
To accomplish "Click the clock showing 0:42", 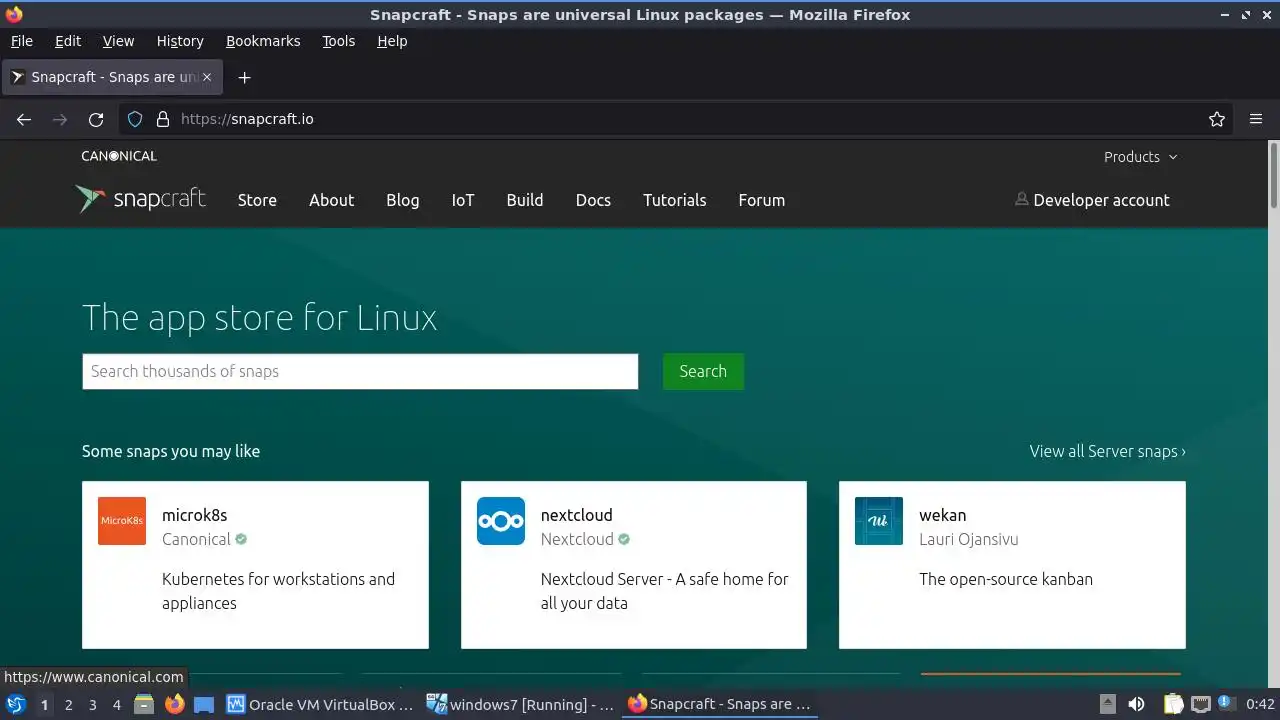I will 1260,704.
